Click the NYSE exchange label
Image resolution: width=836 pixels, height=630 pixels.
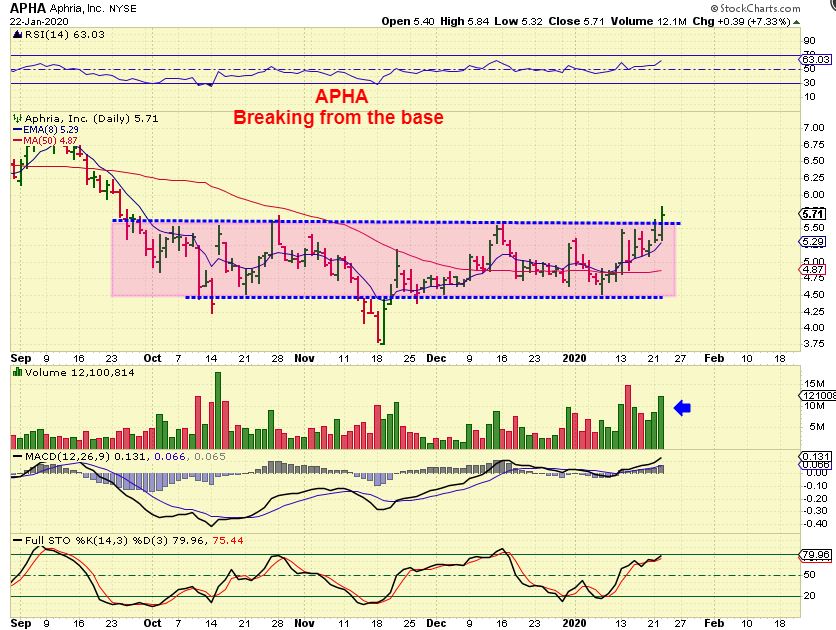(122, 9)
